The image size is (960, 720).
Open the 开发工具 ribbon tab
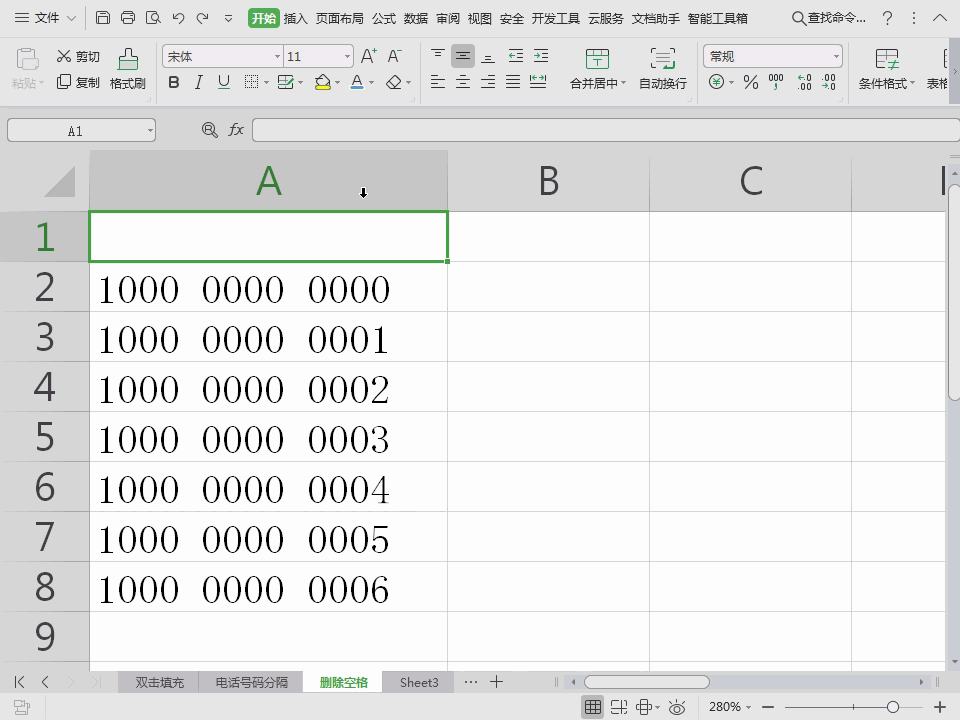(x=555, y=18)
